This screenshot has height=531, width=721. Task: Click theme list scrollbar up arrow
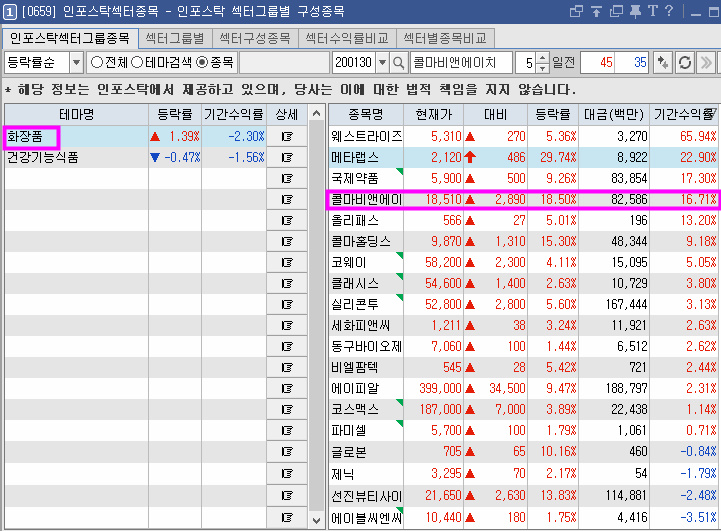[x=316, y=113]
